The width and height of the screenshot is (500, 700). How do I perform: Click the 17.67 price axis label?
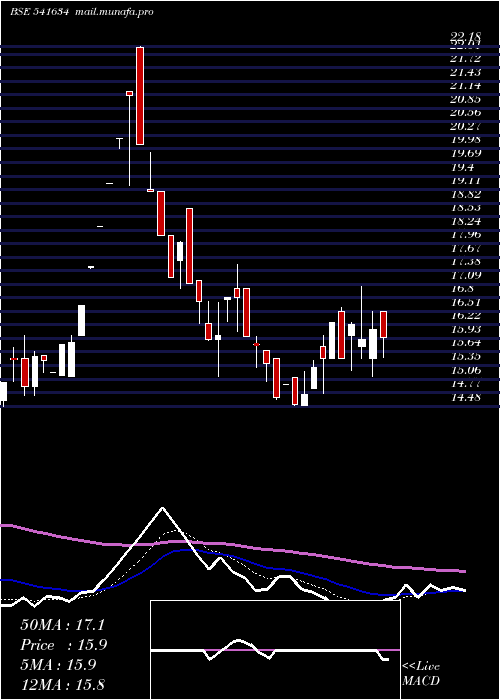(466, 248)
